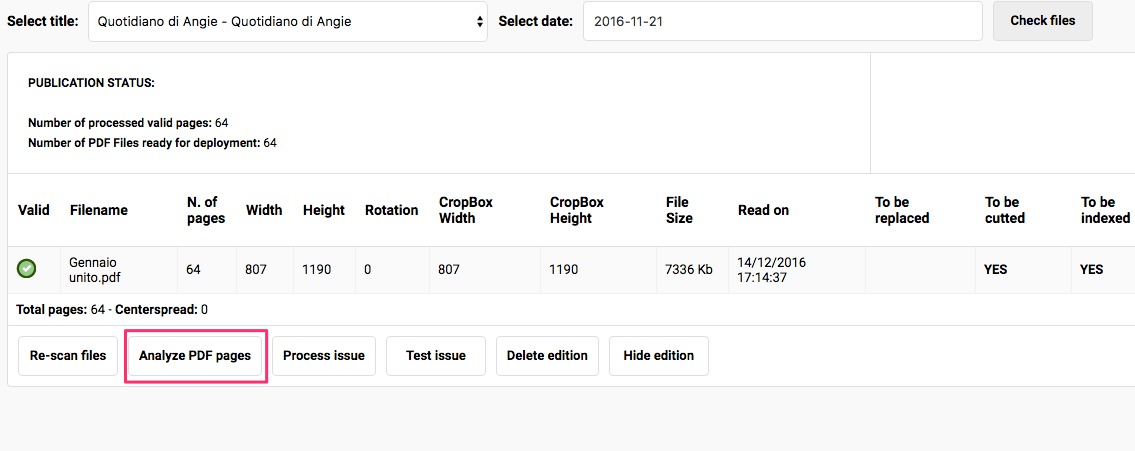Click the To be replaced column header
The width and height of the screenshot is (1135, 451).
(x=902, y=210)
